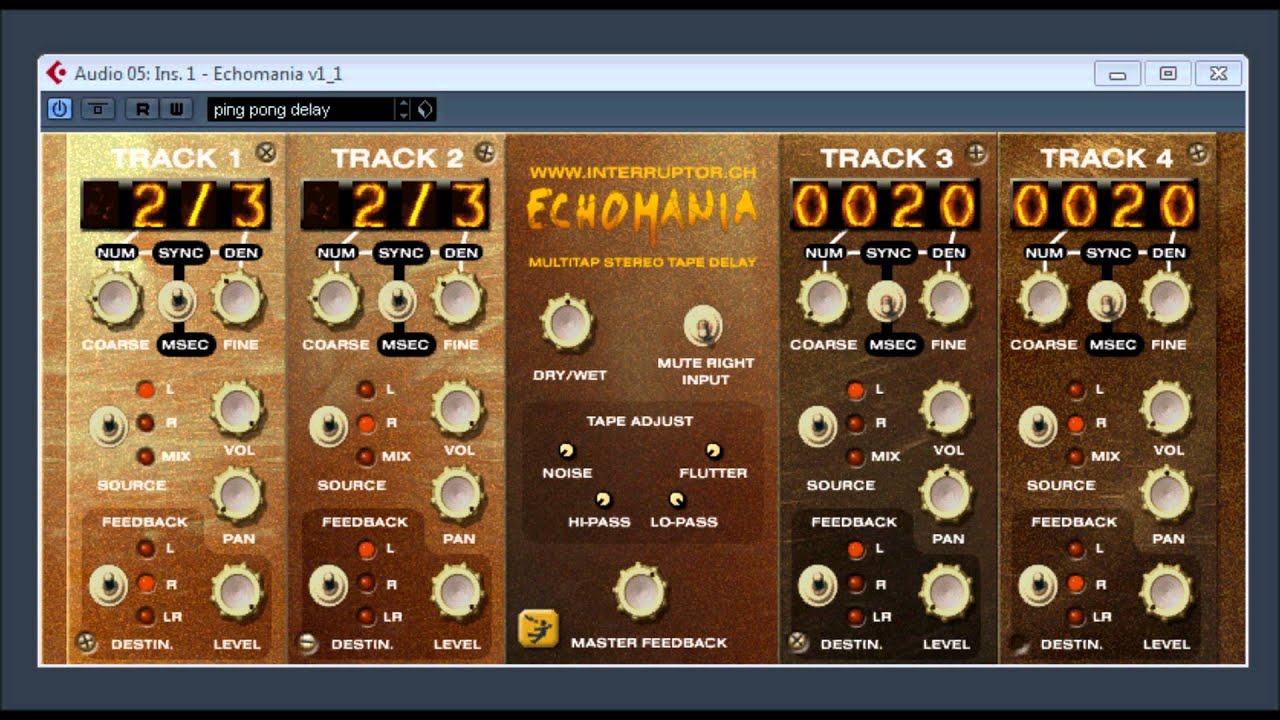Viewport: 1280px width, 720px height.
Task: Click the Track 4 0020 nixie display
Action: pos(1105,205)
